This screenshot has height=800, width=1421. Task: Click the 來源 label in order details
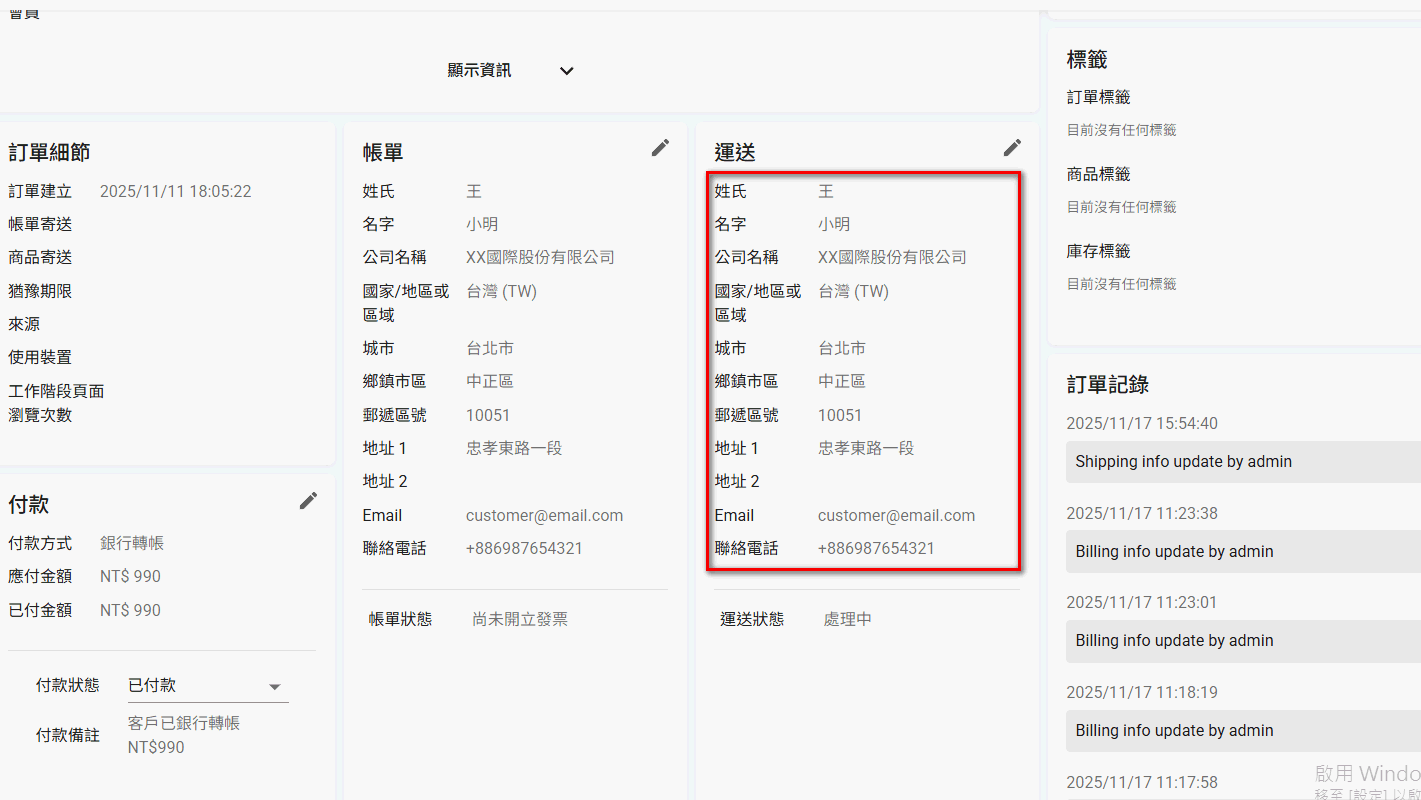[x=24, y=324]
